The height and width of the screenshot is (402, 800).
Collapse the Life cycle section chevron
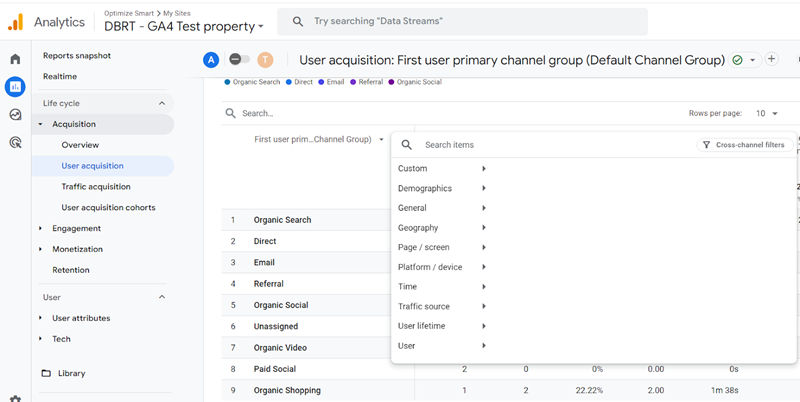[x=162, y=103]
